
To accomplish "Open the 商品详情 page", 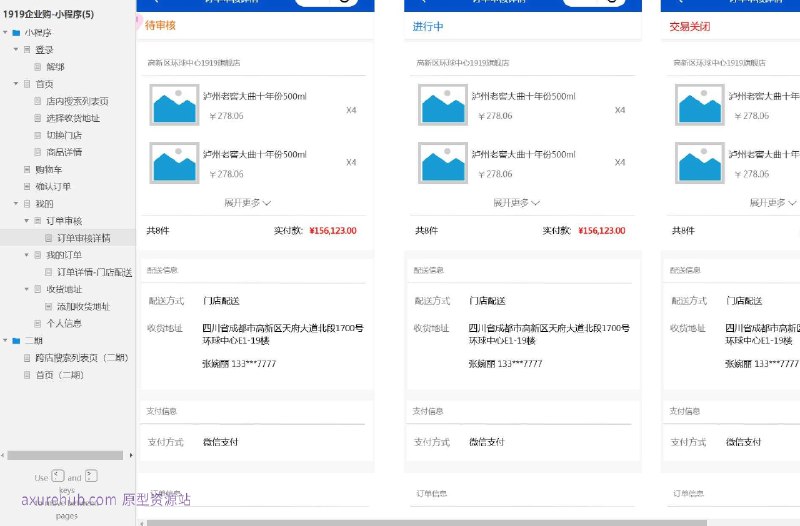I will click(x=64, y=152).
